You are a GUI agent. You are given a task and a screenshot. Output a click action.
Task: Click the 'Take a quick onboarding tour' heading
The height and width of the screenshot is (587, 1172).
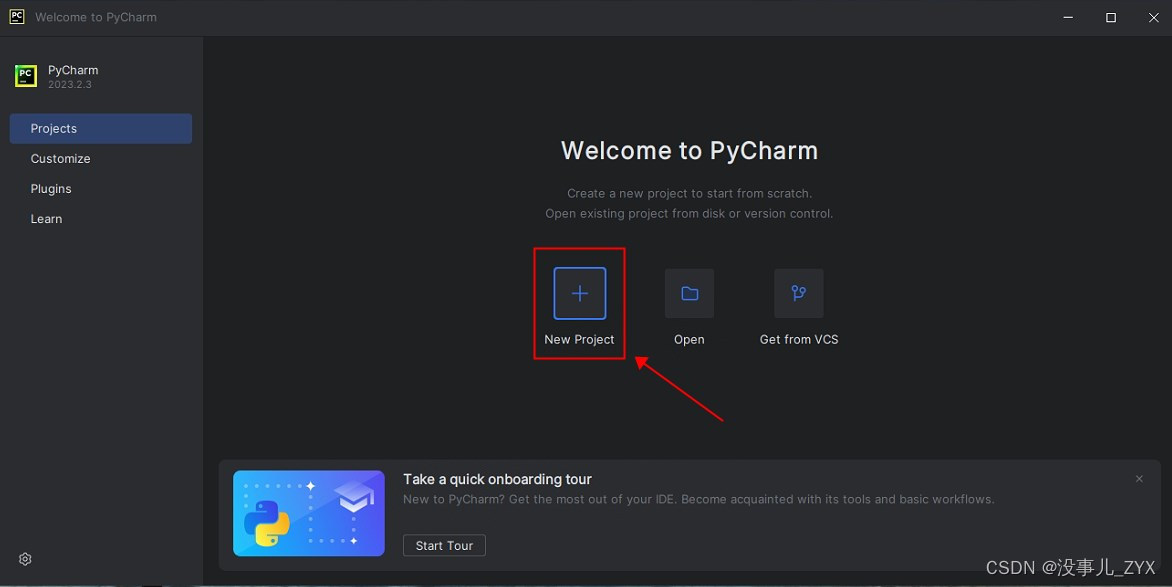tap(498, 479)
